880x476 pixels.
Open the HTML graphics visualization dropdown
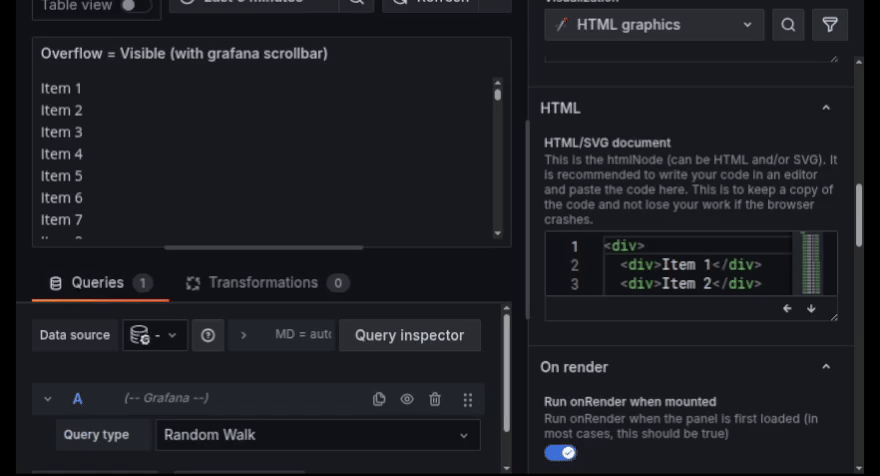point(654,25)
